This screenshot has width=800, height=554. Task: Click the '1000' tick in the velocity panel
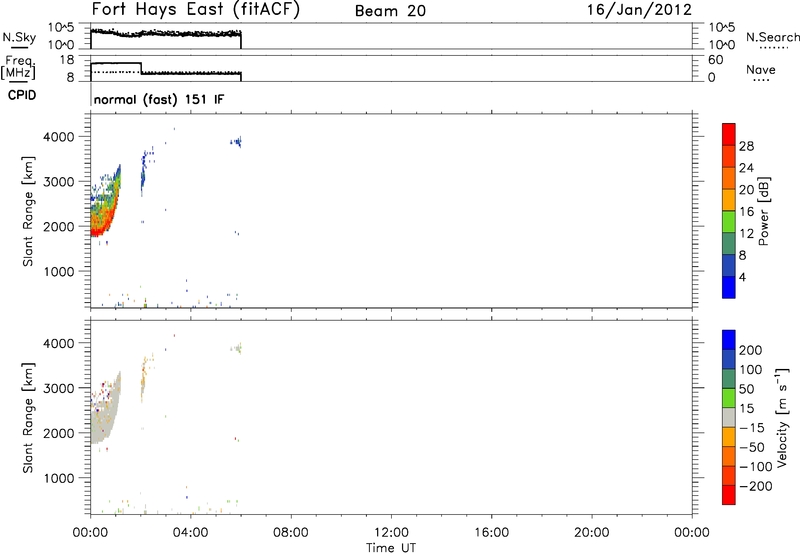(x=58, y=478)
